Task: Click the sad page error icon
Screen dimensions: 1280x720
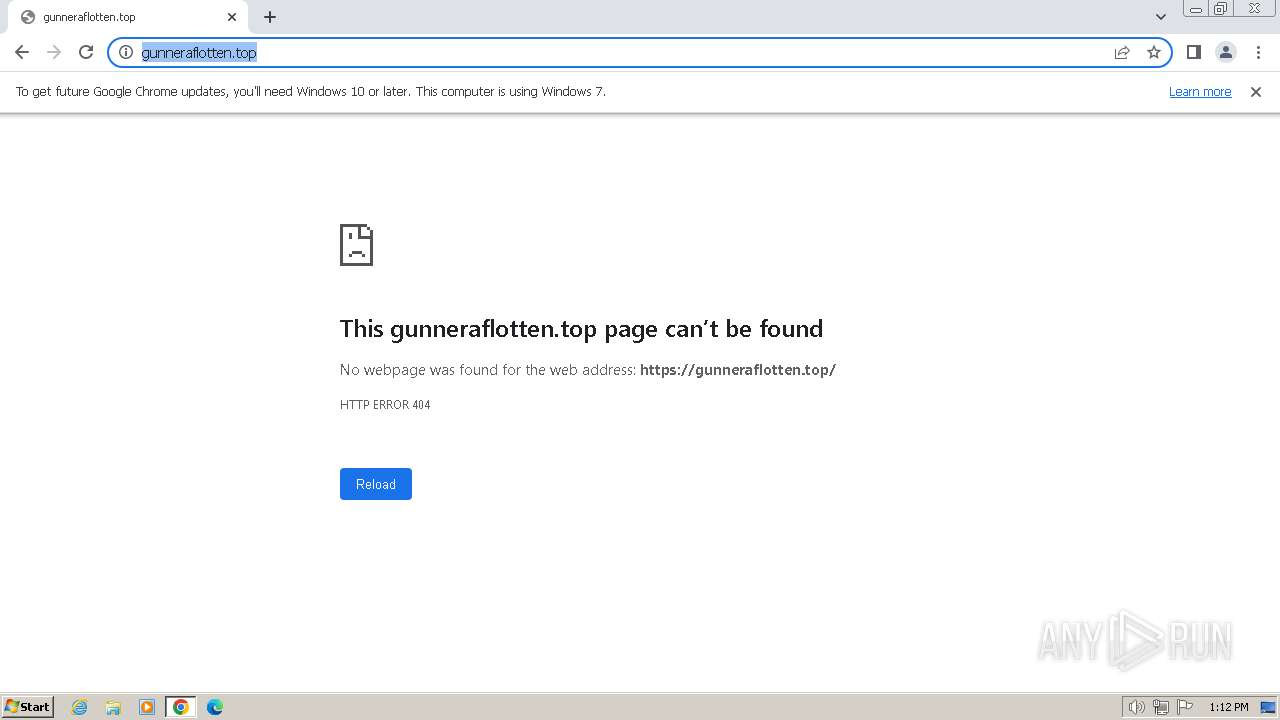Action: pyautogui.click(x=357, y=245)
